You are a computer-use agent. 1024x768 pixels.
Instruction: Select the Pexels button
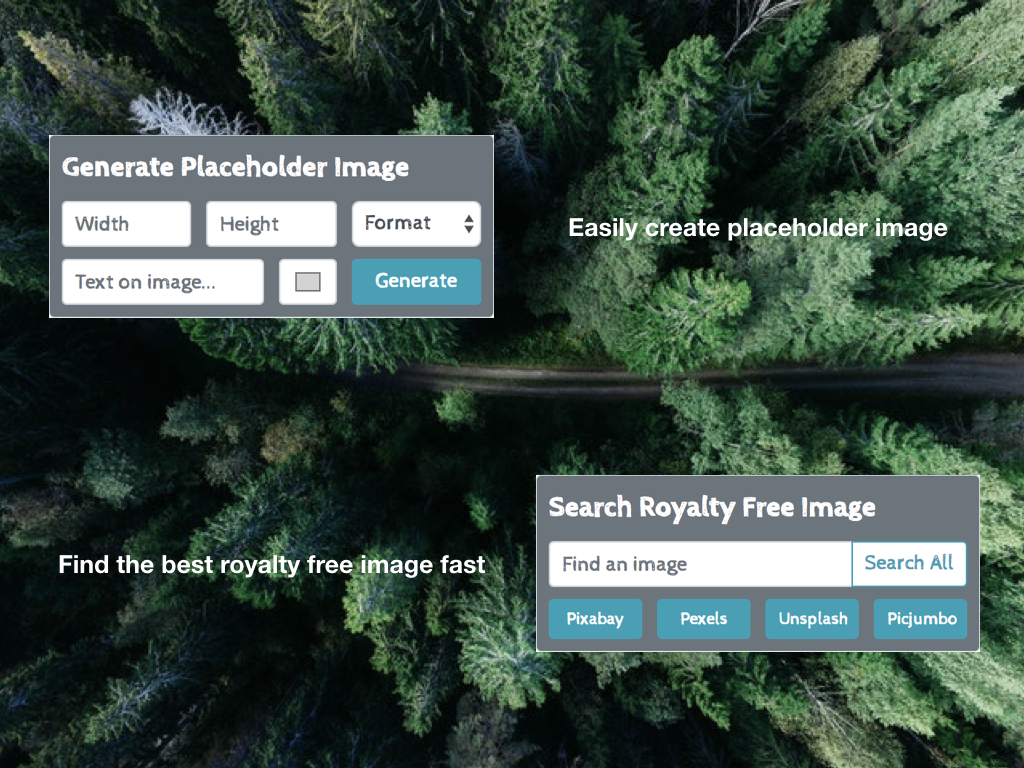pyautogui.click(x=703, y=619)
